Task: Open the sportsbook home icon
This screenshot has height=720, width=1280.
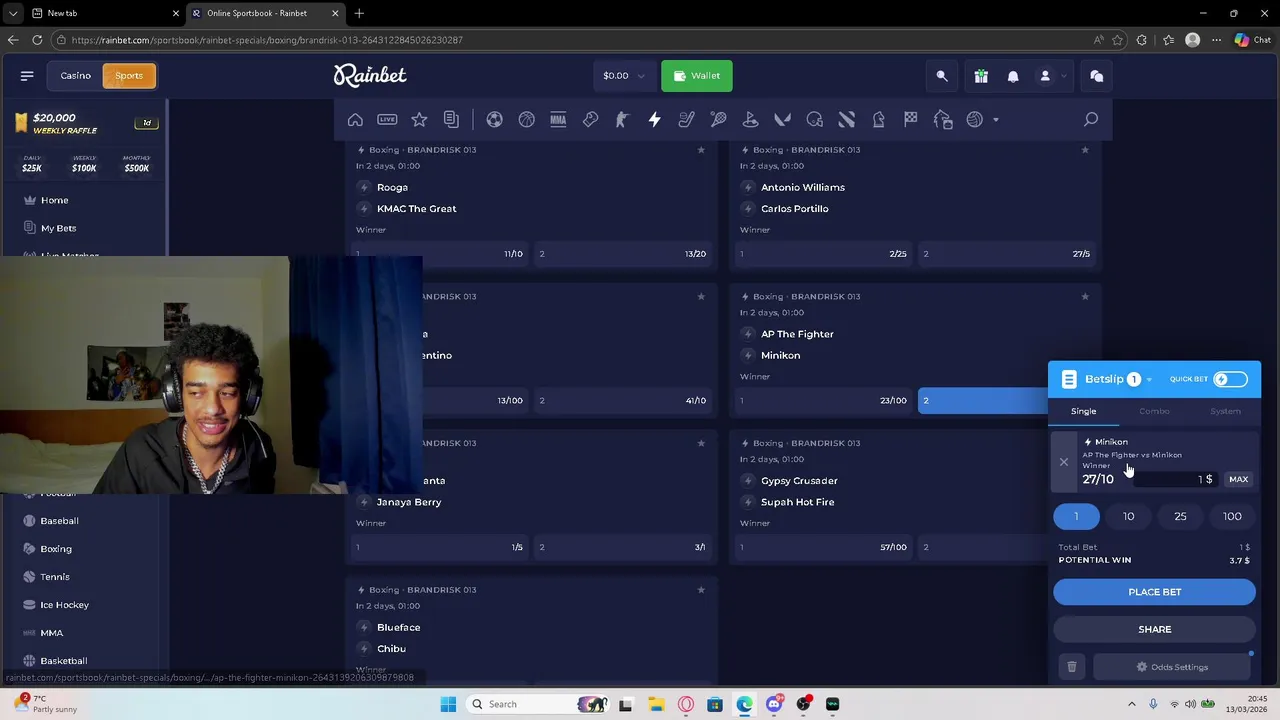Action: click(x=355, y=120)
